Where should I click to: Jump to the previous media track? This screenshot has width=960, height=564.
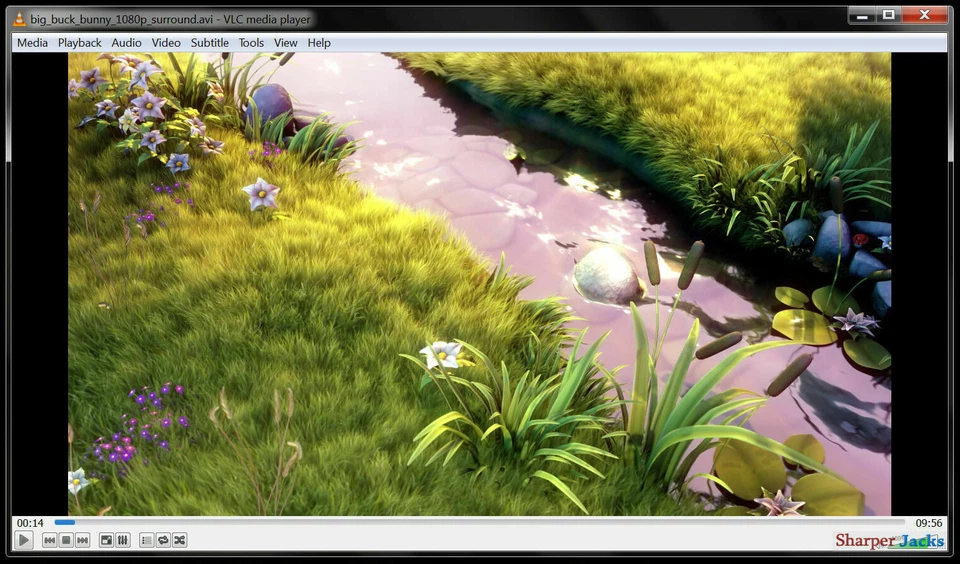click(x=50, y=540)
